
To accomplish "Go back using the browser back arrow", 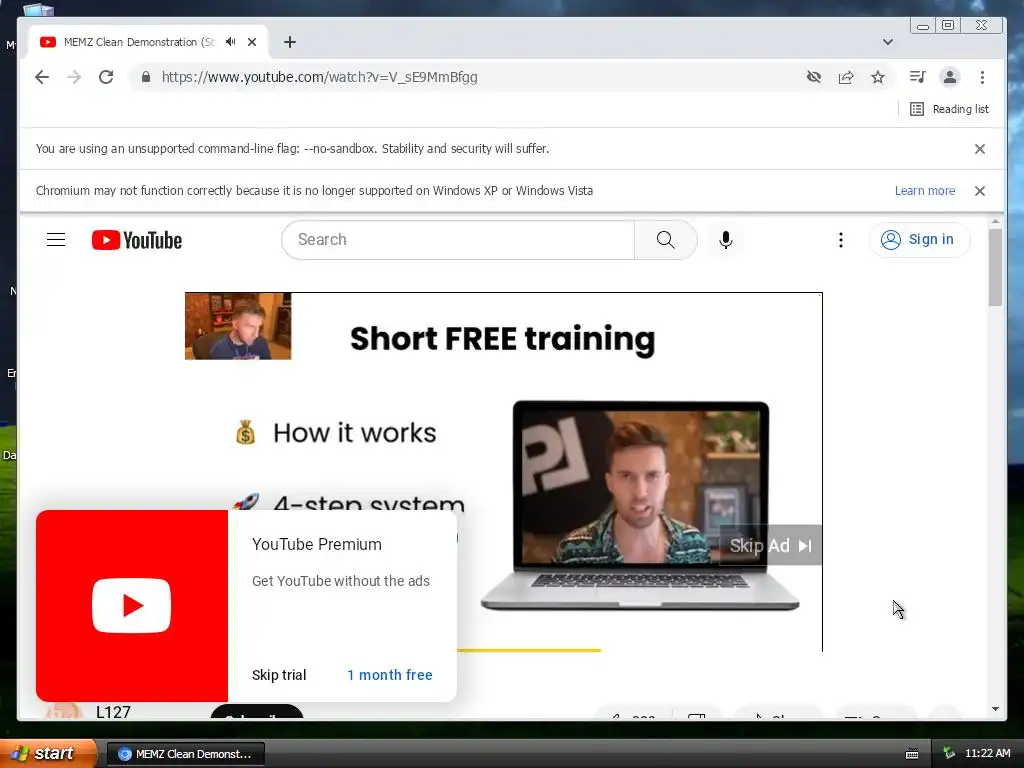I will pyautogui.click(x=42, y=77).
